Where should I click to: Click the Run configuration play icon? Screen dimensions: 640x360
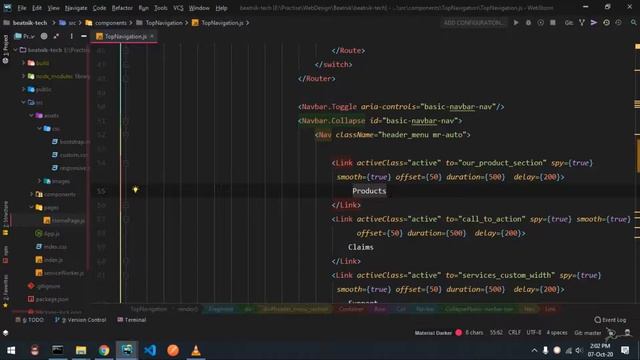click(516, 23)
